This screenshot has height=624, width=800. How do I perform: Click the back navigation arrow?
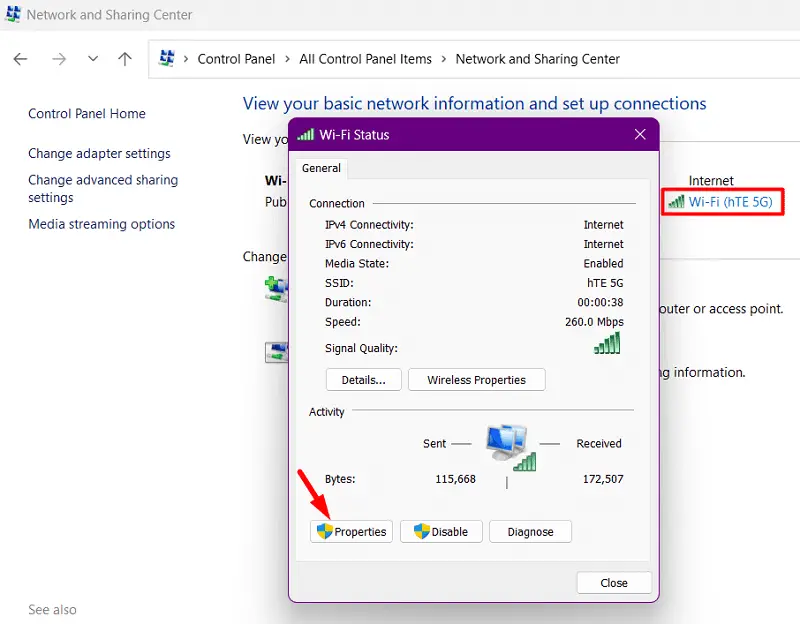[21, 59]
